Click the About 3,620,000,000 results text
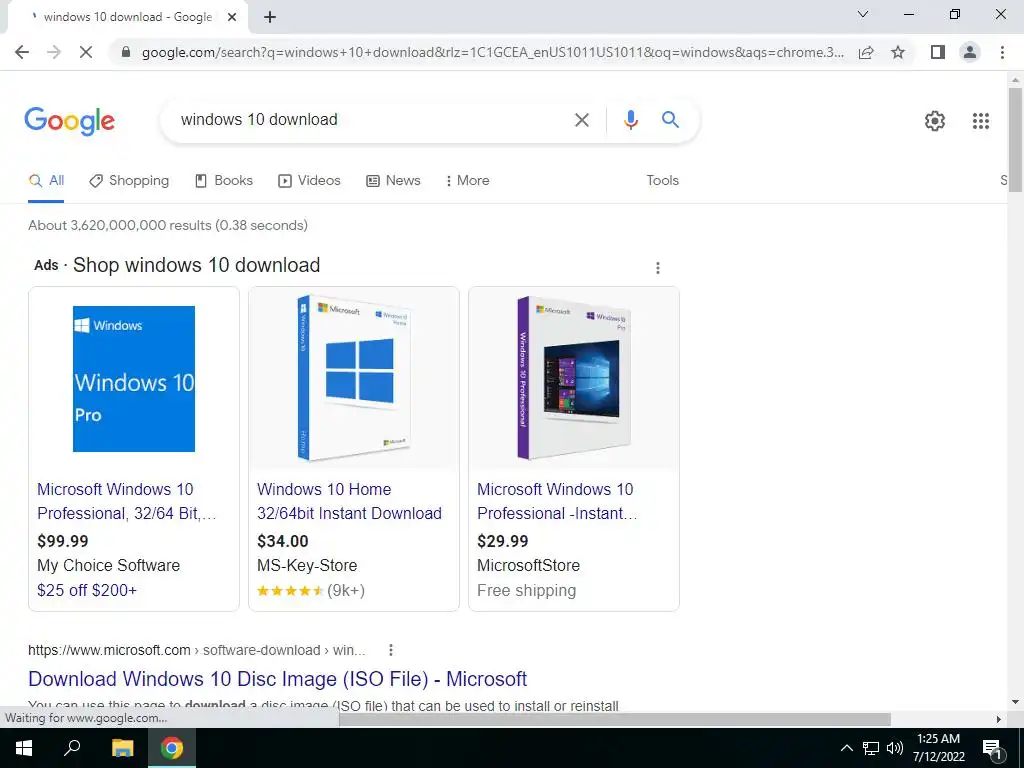The height and width of the screenshot is (768, 1024). tap(168, 225)
